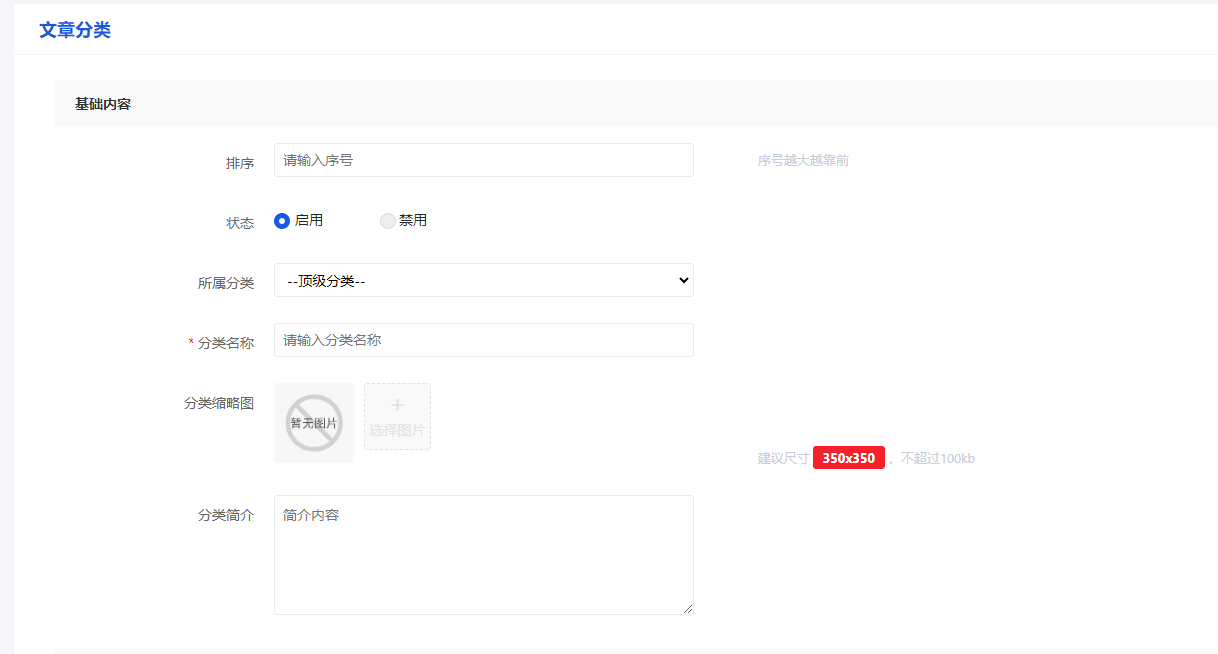
Task: Select the 启用 radio button
Action: (282, 221)
